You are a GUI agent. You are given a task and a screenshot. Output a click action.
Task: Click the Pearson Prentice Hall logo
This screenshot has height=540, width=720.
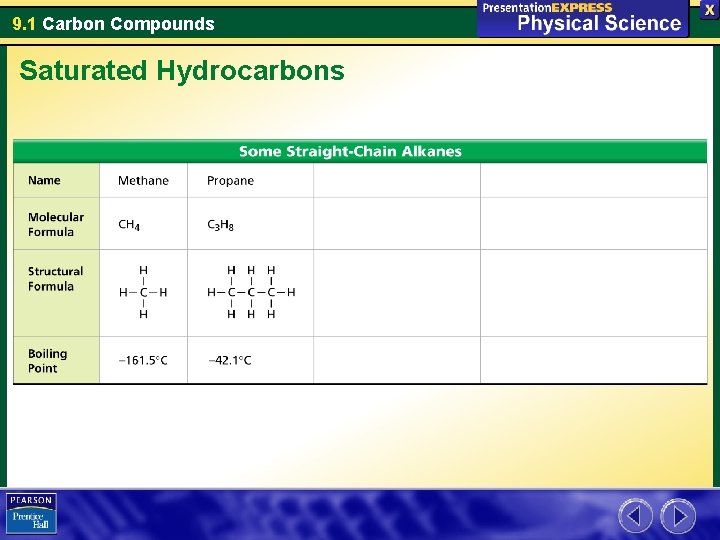pyautogui.click(x=31, y=513)
